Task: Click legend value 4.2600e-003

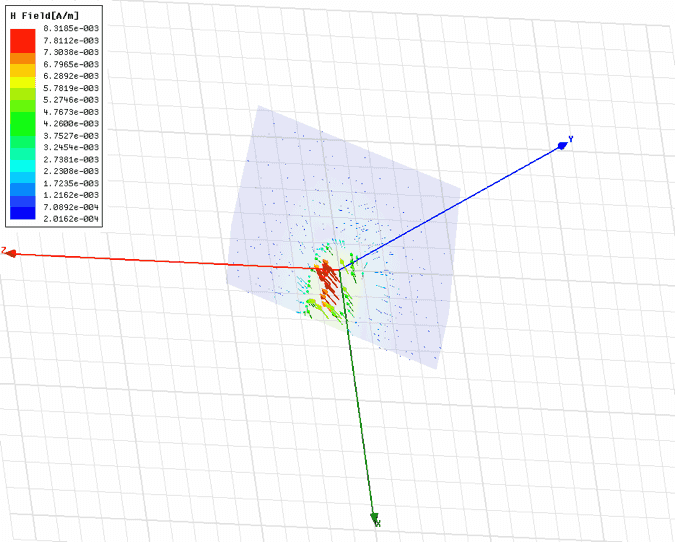Action: 71,124
